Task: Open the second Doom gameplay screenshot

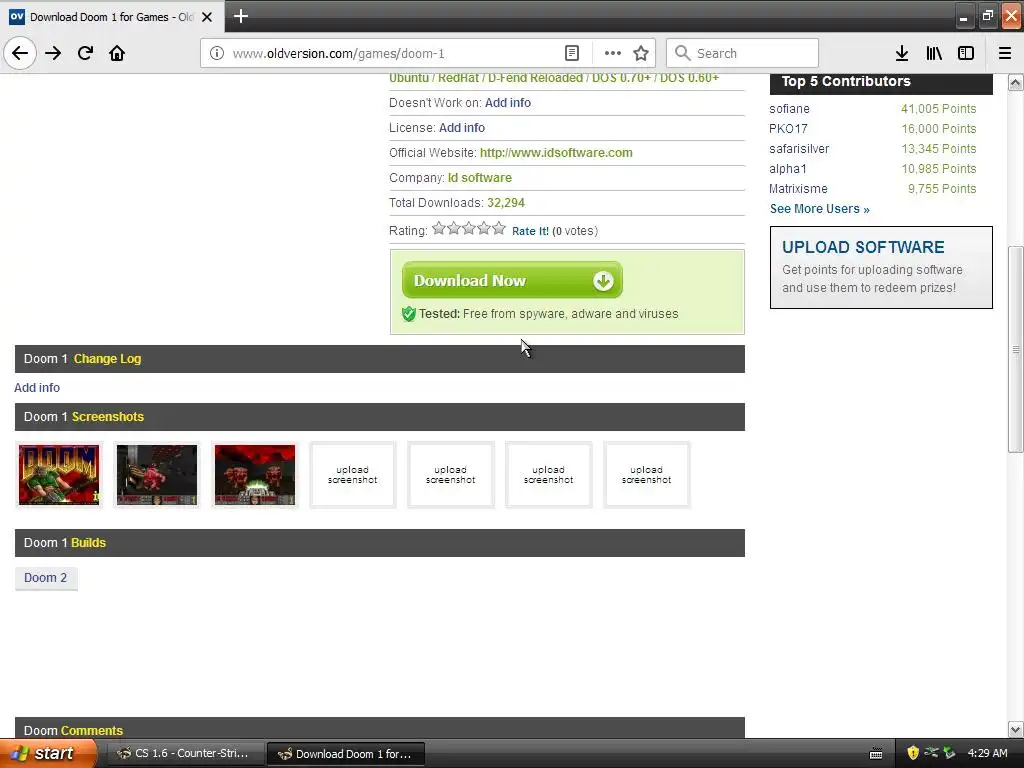Action: (x=157, y=475)
